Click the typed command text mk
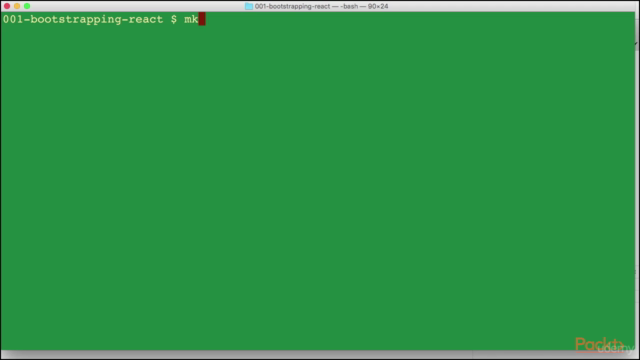Viewport: 640px width, 360px height. click(x=191, y=20)
